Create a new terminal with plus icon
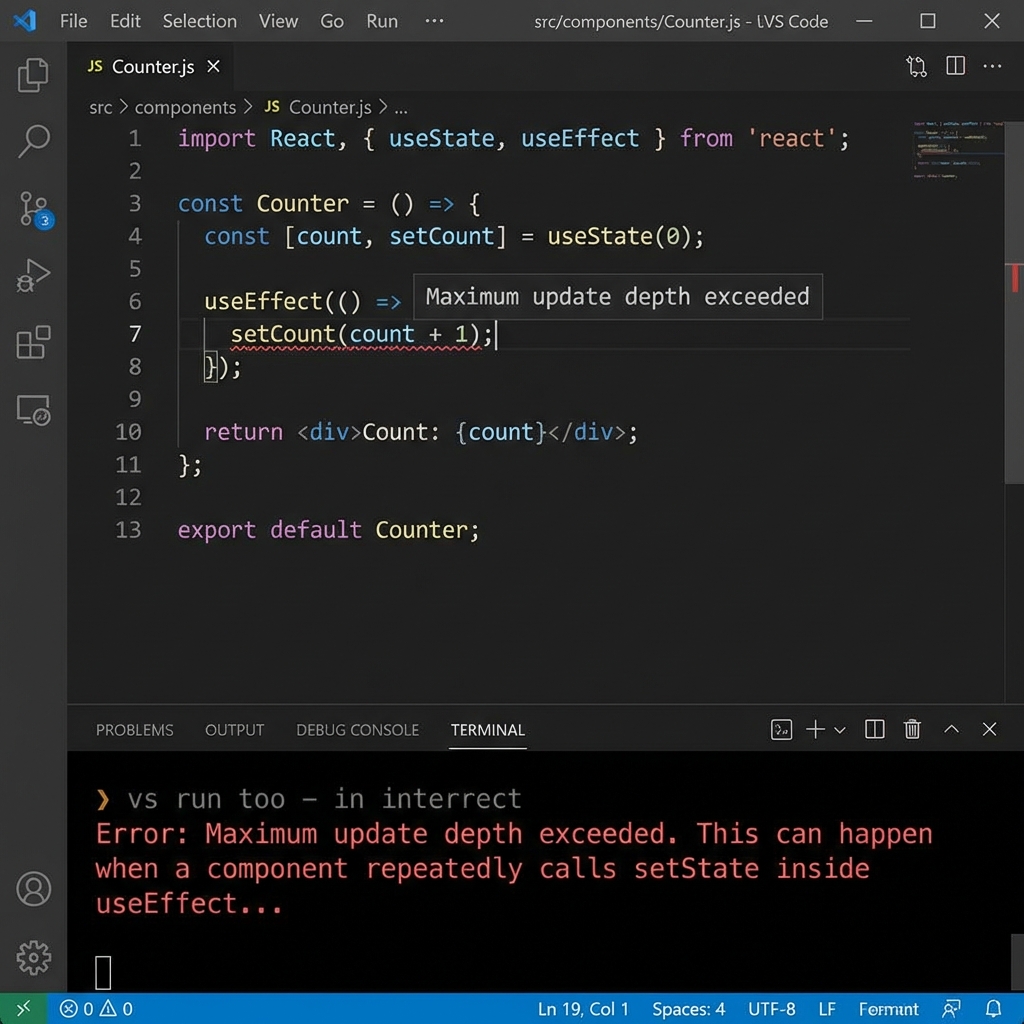Viewport: 1024px width, 1024px height. [816, 729]
